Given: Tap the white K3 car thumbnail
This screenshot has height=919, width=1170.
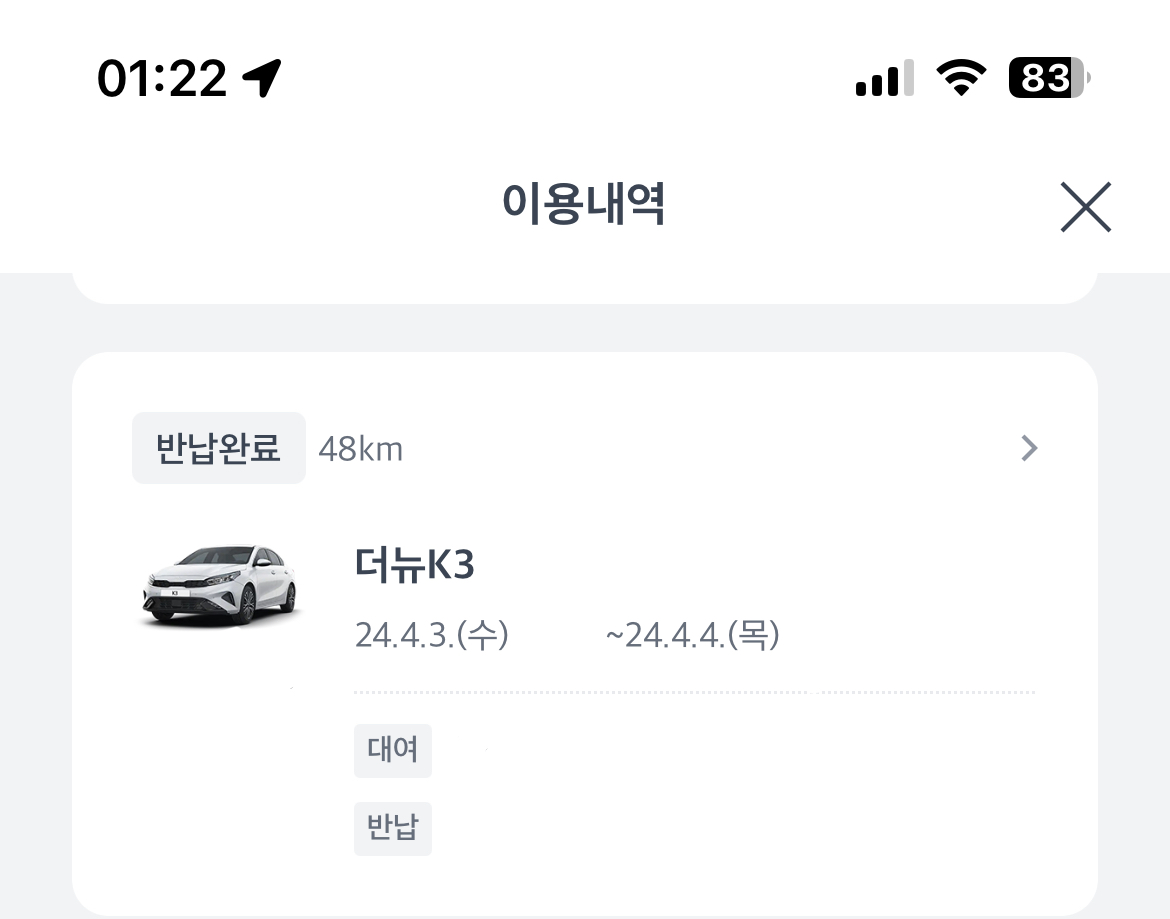Looking at the screenshot, I should coord(220,587).
